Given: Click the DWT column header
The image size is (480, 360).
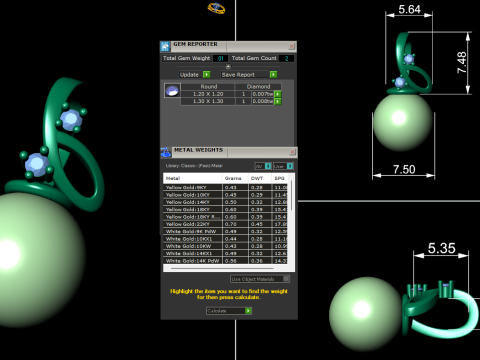Looking at the screenshot, I should [260, 178].
